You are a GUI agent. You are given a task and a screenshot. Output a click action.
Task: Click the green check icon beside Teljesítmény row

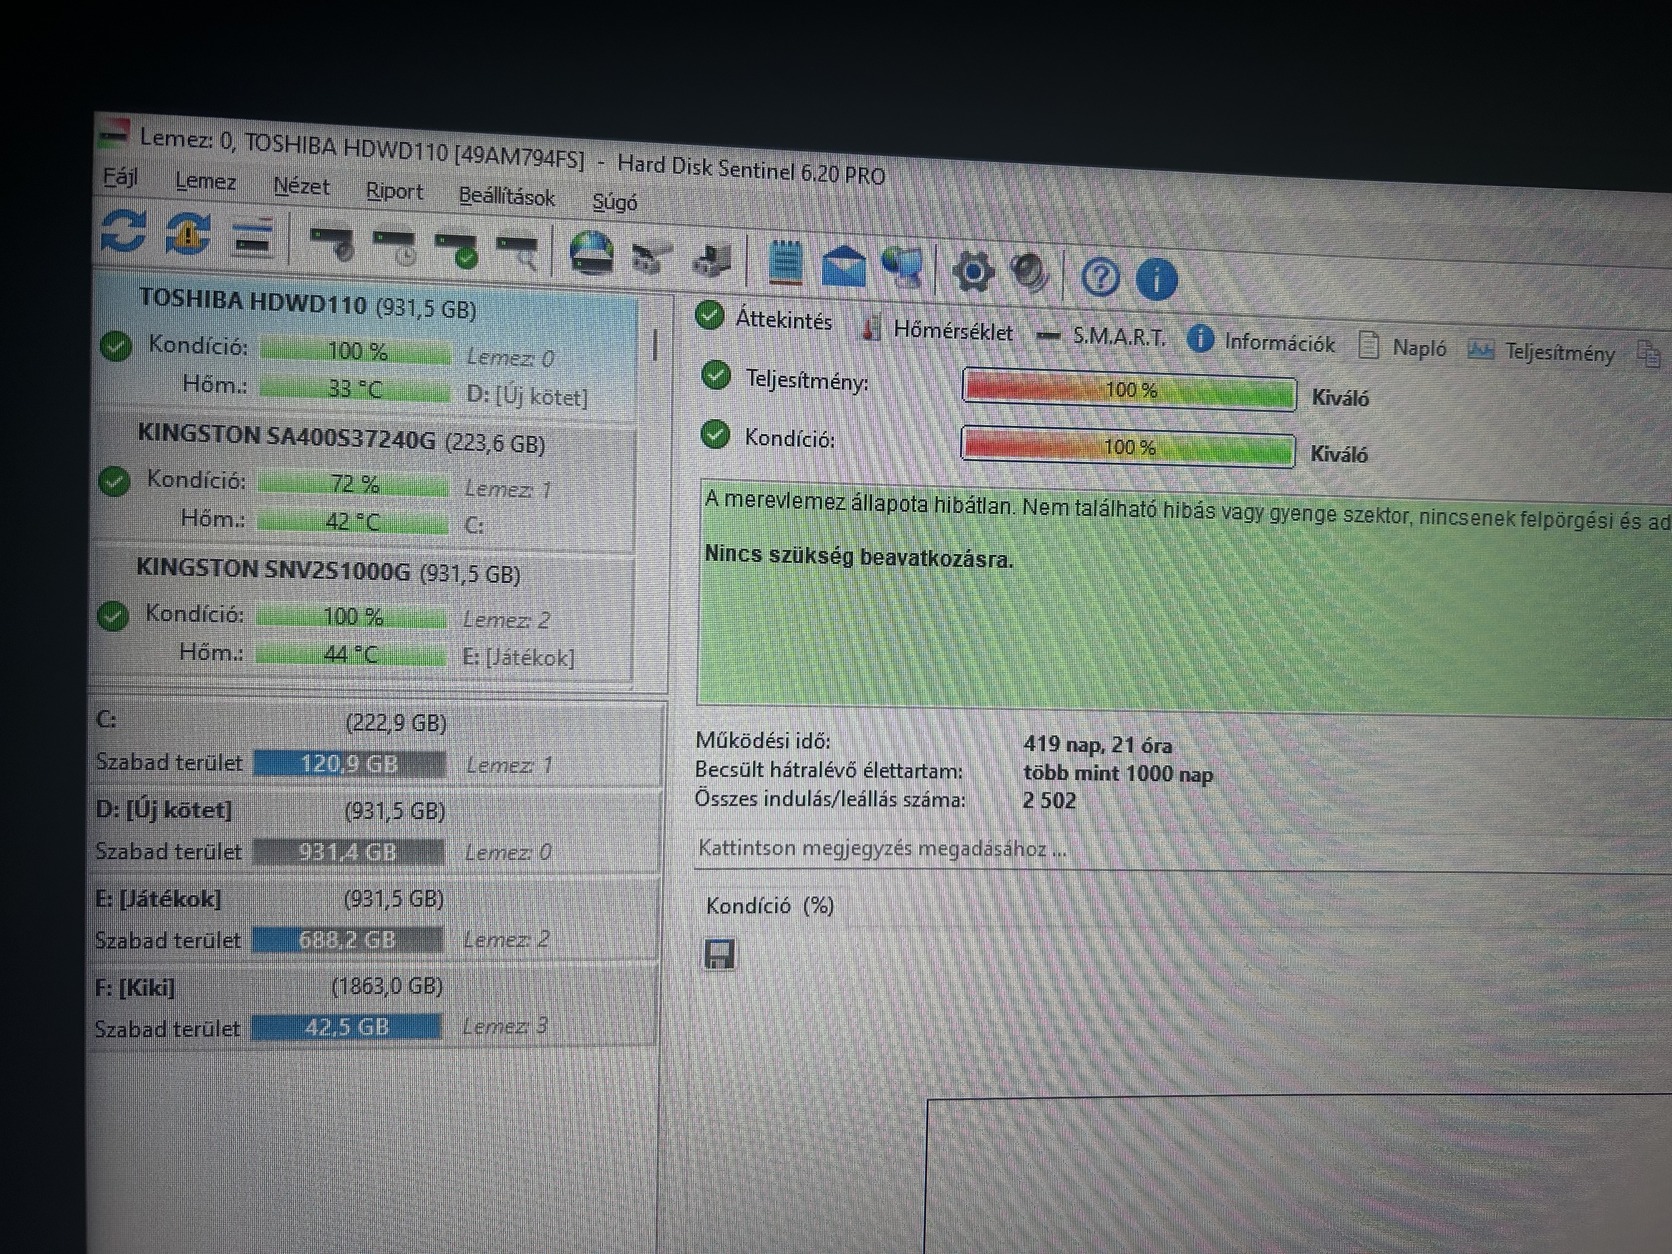[716, 376]
